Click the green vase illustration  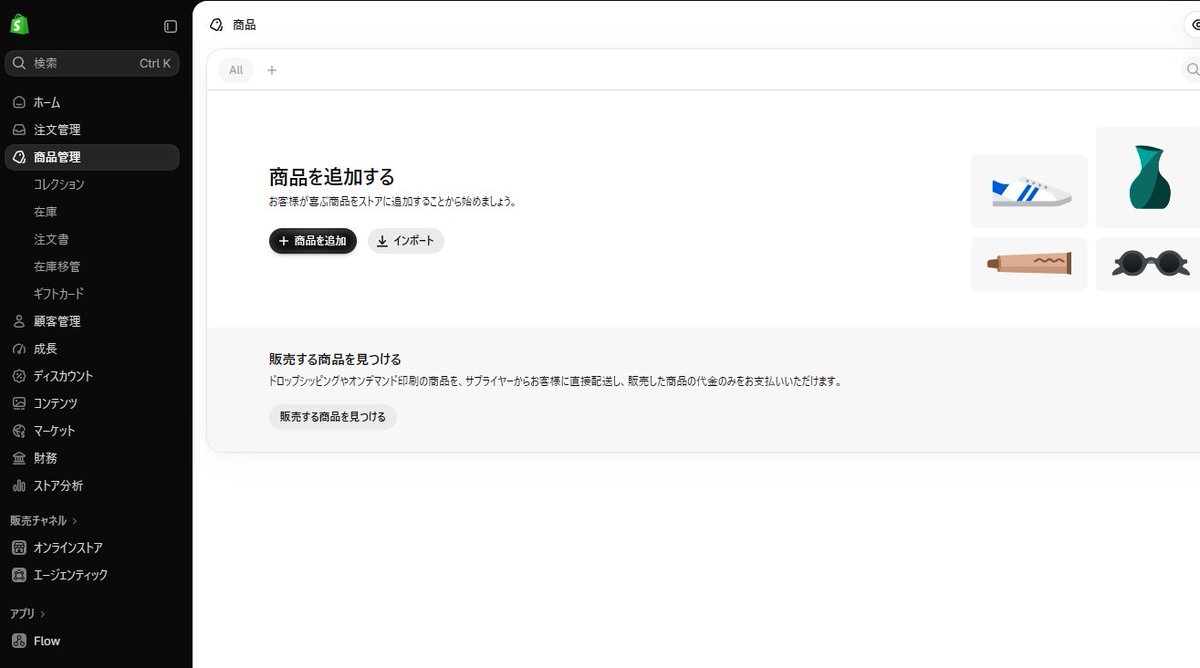1149,178
